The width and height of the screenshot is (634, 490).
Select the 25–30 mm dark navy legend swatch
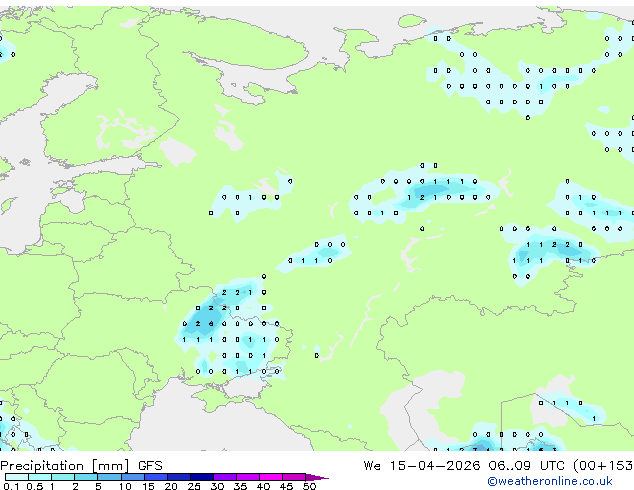tap(202, 477)
